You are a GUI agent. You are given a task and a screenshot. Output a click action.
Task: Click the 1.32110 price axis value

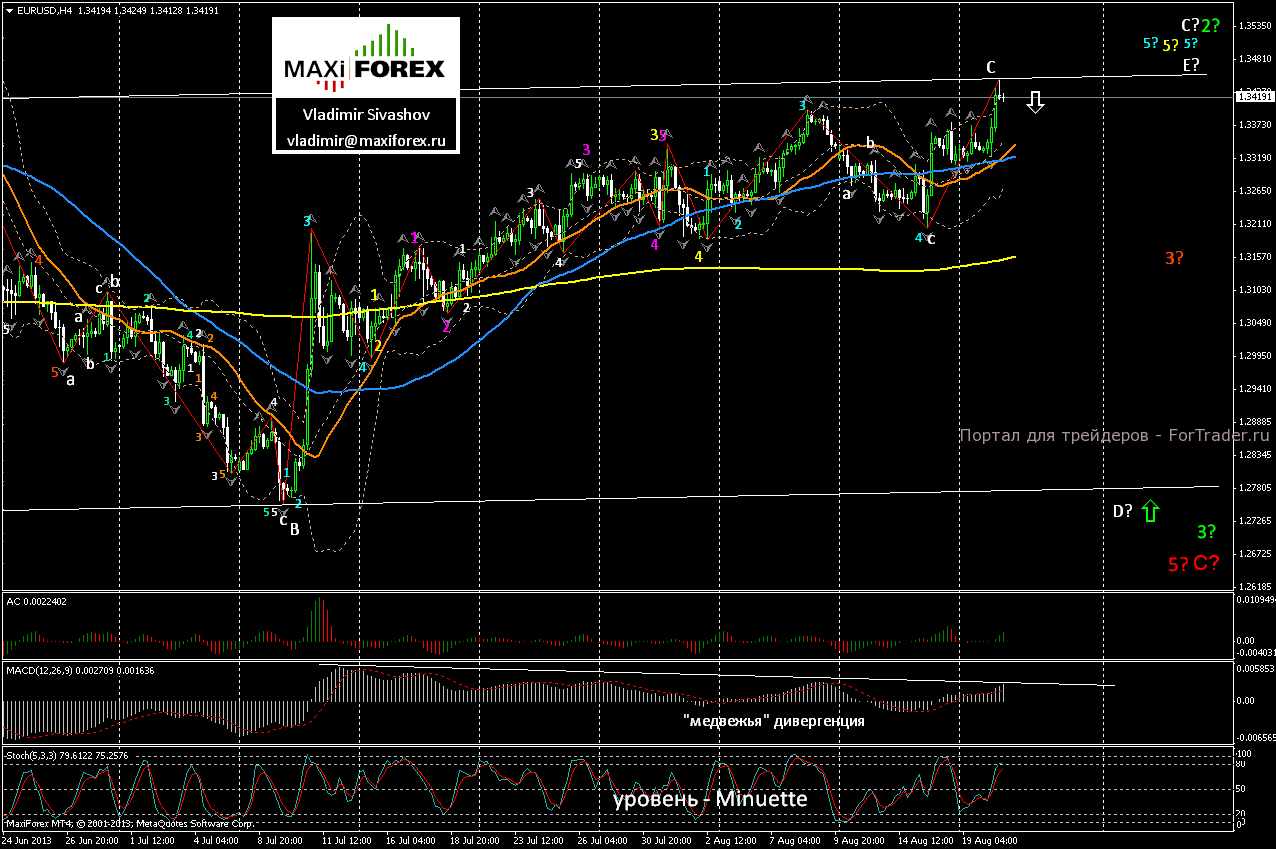point(1255,223)
